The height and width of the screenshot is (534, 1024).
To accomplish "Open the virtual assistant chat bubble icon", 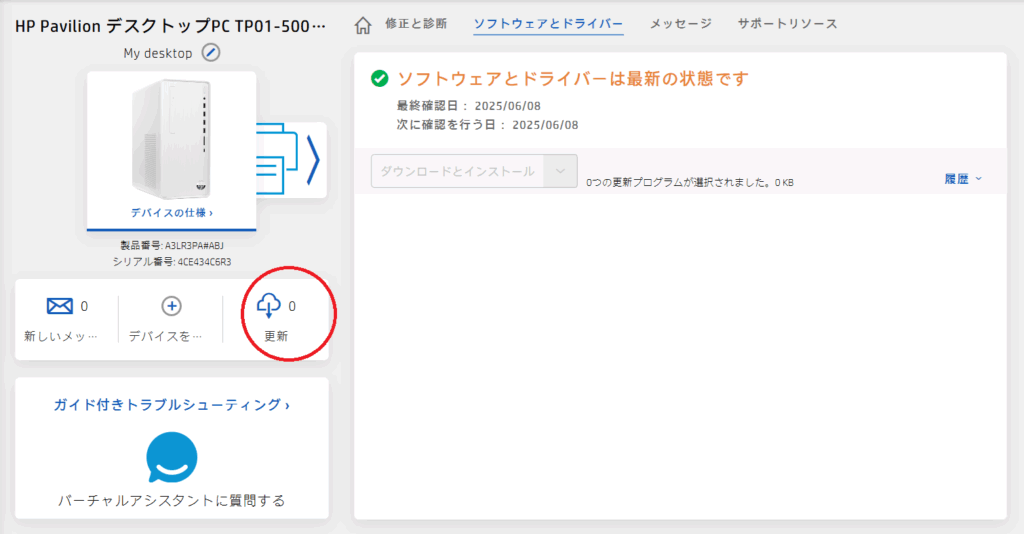I will (x=172, y=457).
